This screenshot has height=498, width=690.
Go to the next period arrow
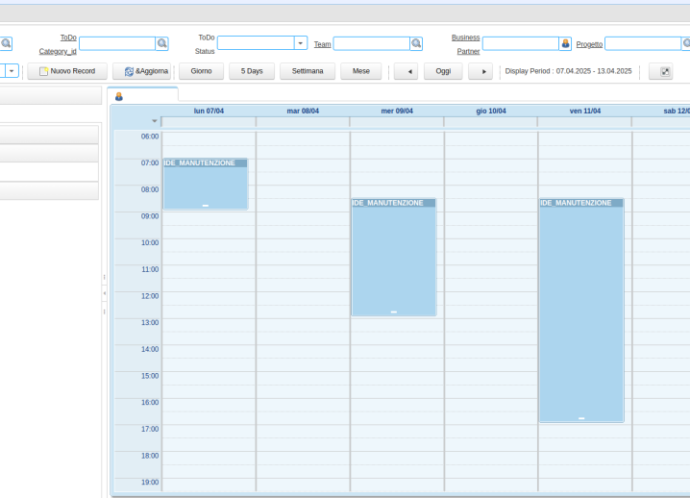pyautogui.click(x=481, y=72)
